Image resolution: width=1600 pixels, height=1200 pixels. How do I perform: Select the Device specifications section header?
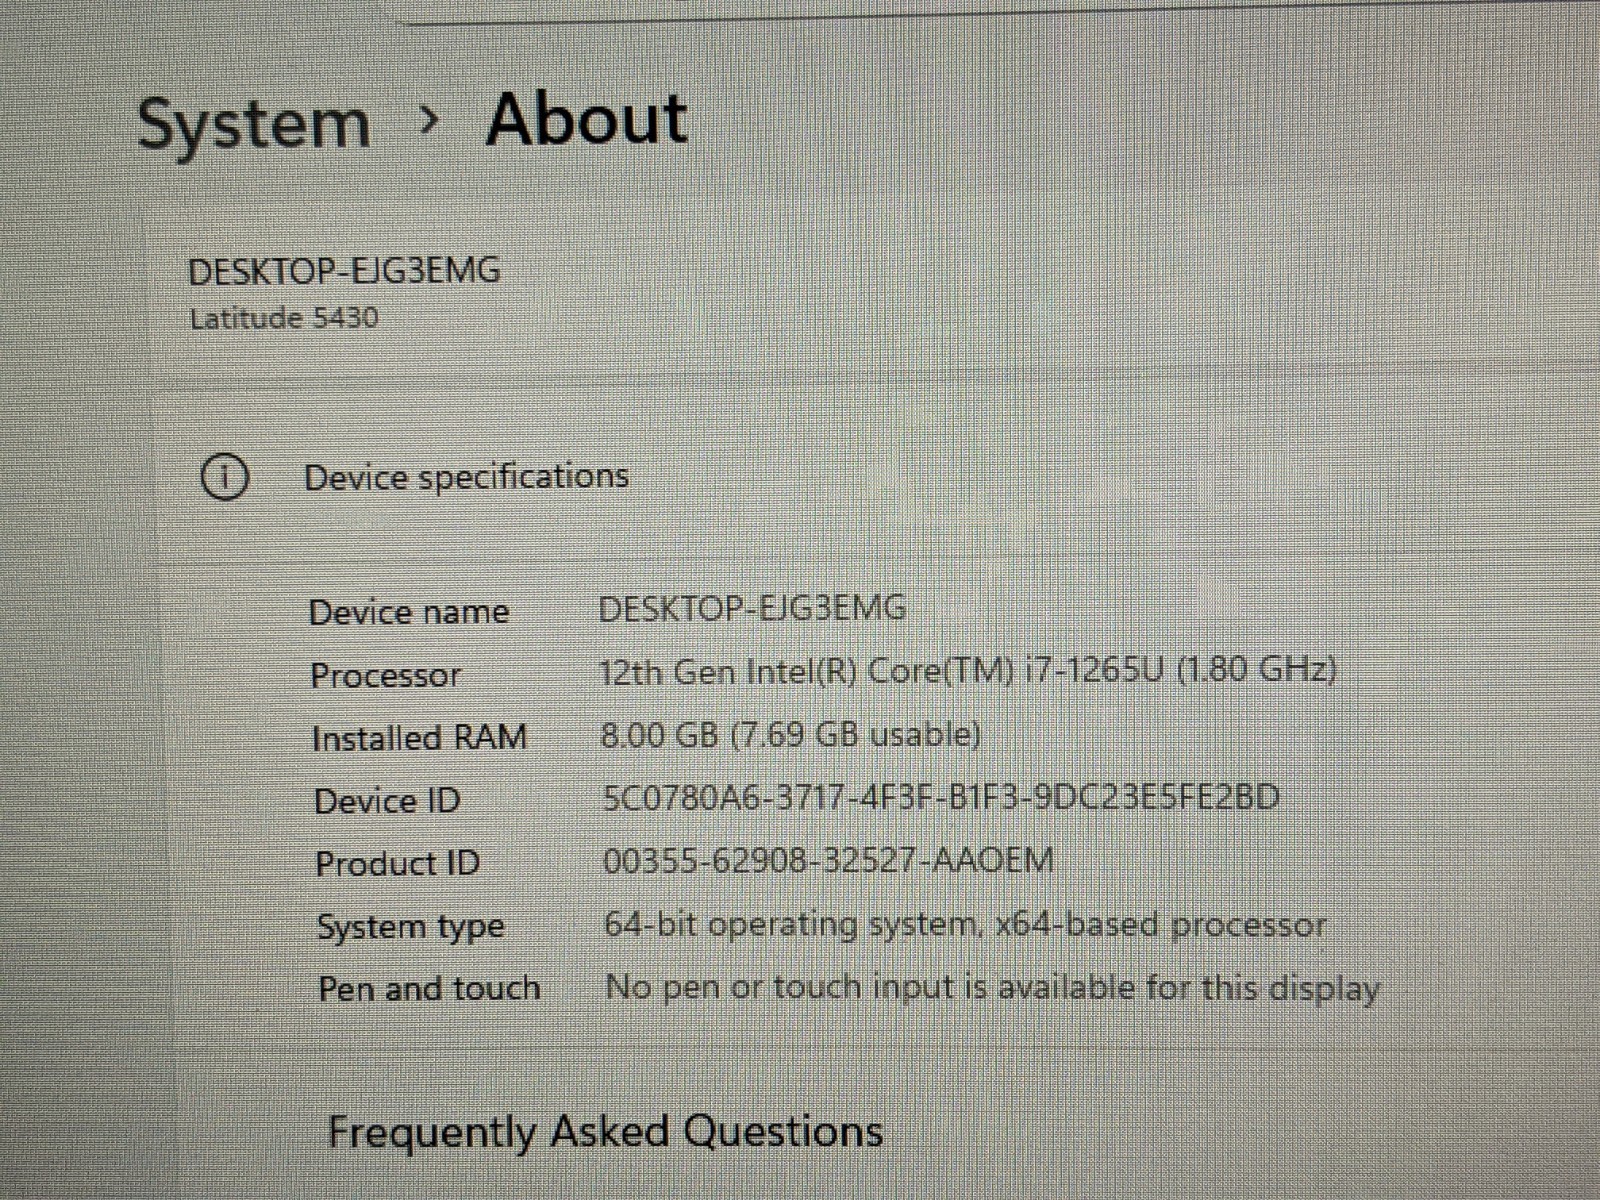click(466, 477)
